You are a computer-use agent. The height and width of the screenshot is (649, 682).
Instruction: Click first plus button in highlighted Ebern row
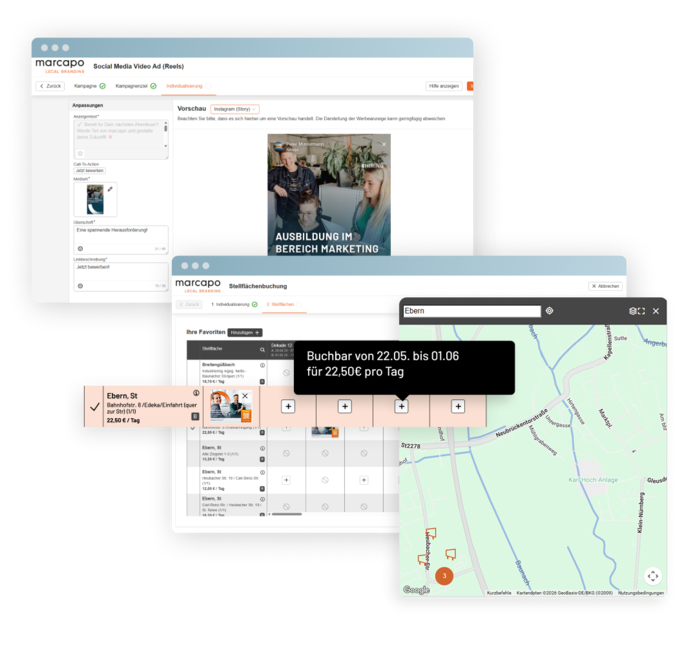pyautogui.click(x=288, y=406)
